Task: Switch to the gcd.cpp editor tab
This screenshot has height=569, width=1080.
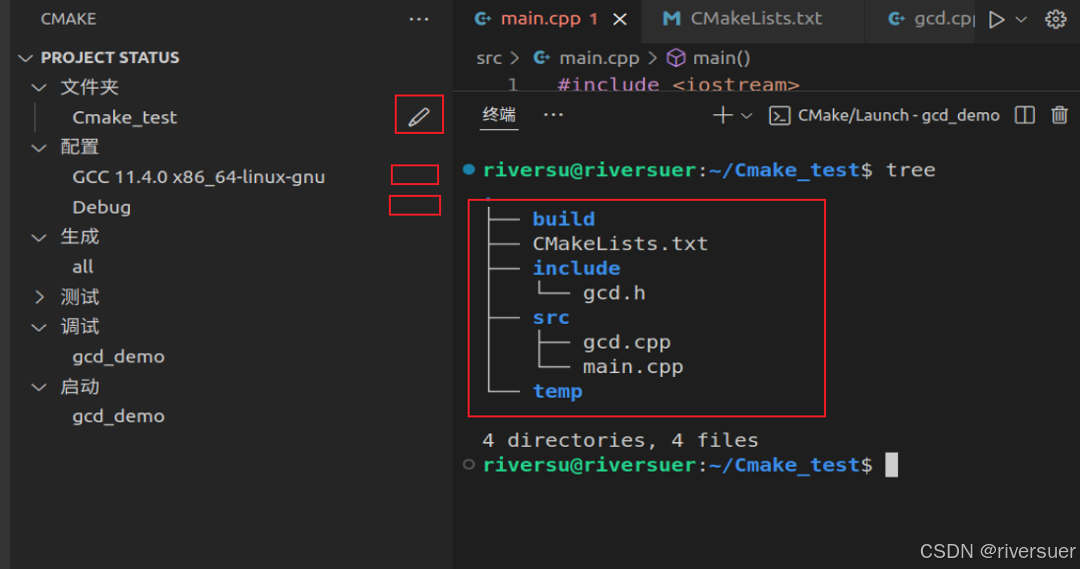Action: (x=940, y=19)
